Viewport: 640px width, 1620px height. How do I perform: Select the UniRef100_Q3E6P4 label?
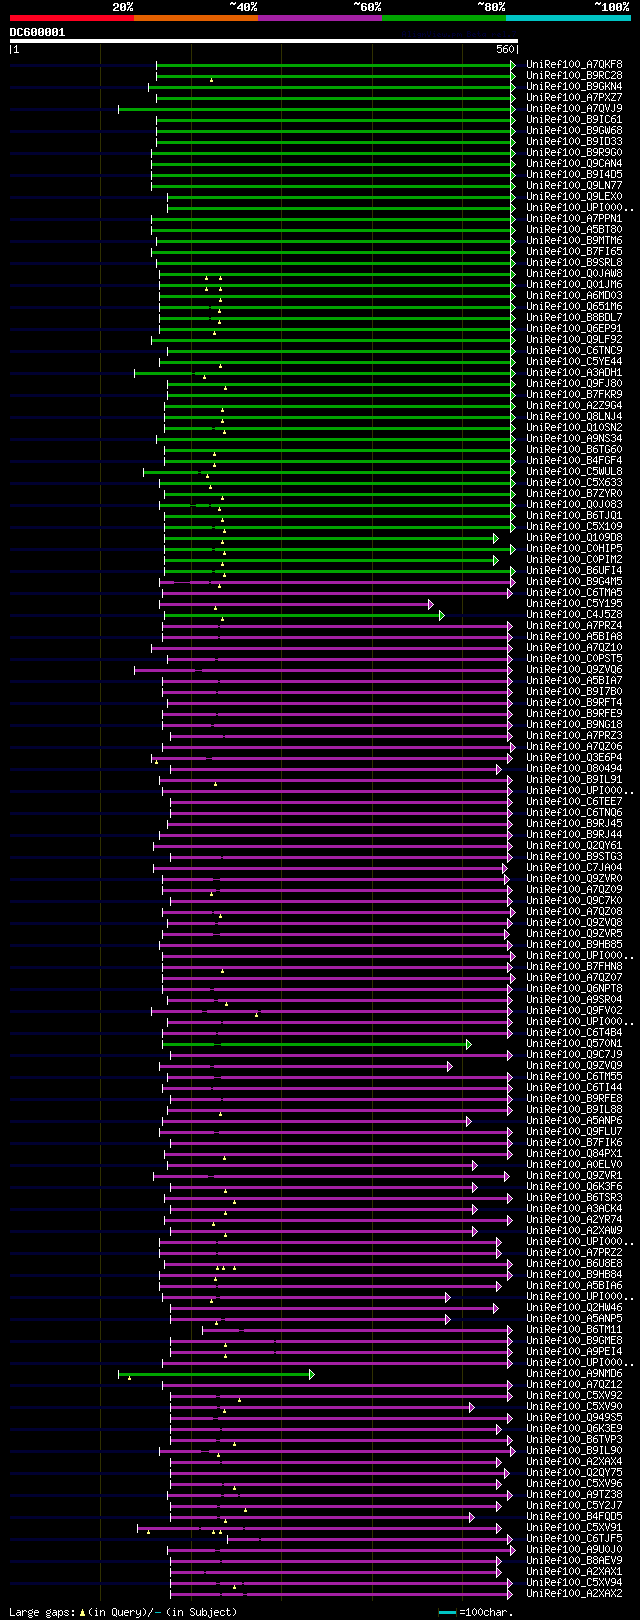pos(574,757)
